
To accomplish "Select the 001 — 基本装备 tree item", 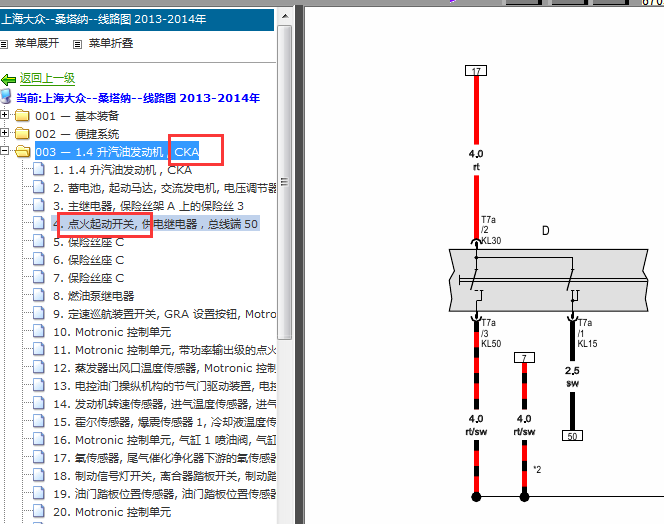I will click(x=77, y=116).
